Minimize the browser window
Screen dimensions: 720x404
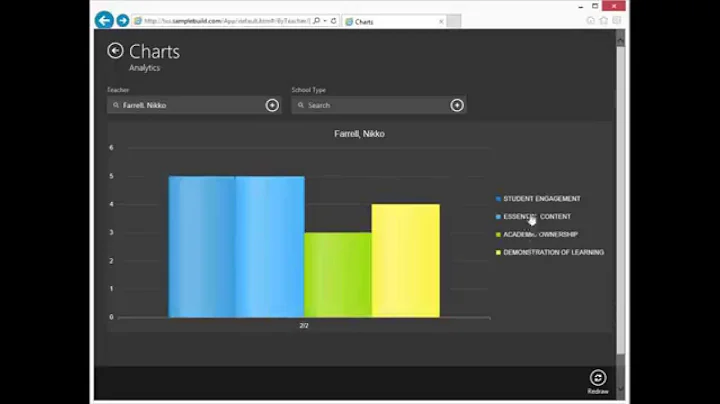[x=581, y=6]
